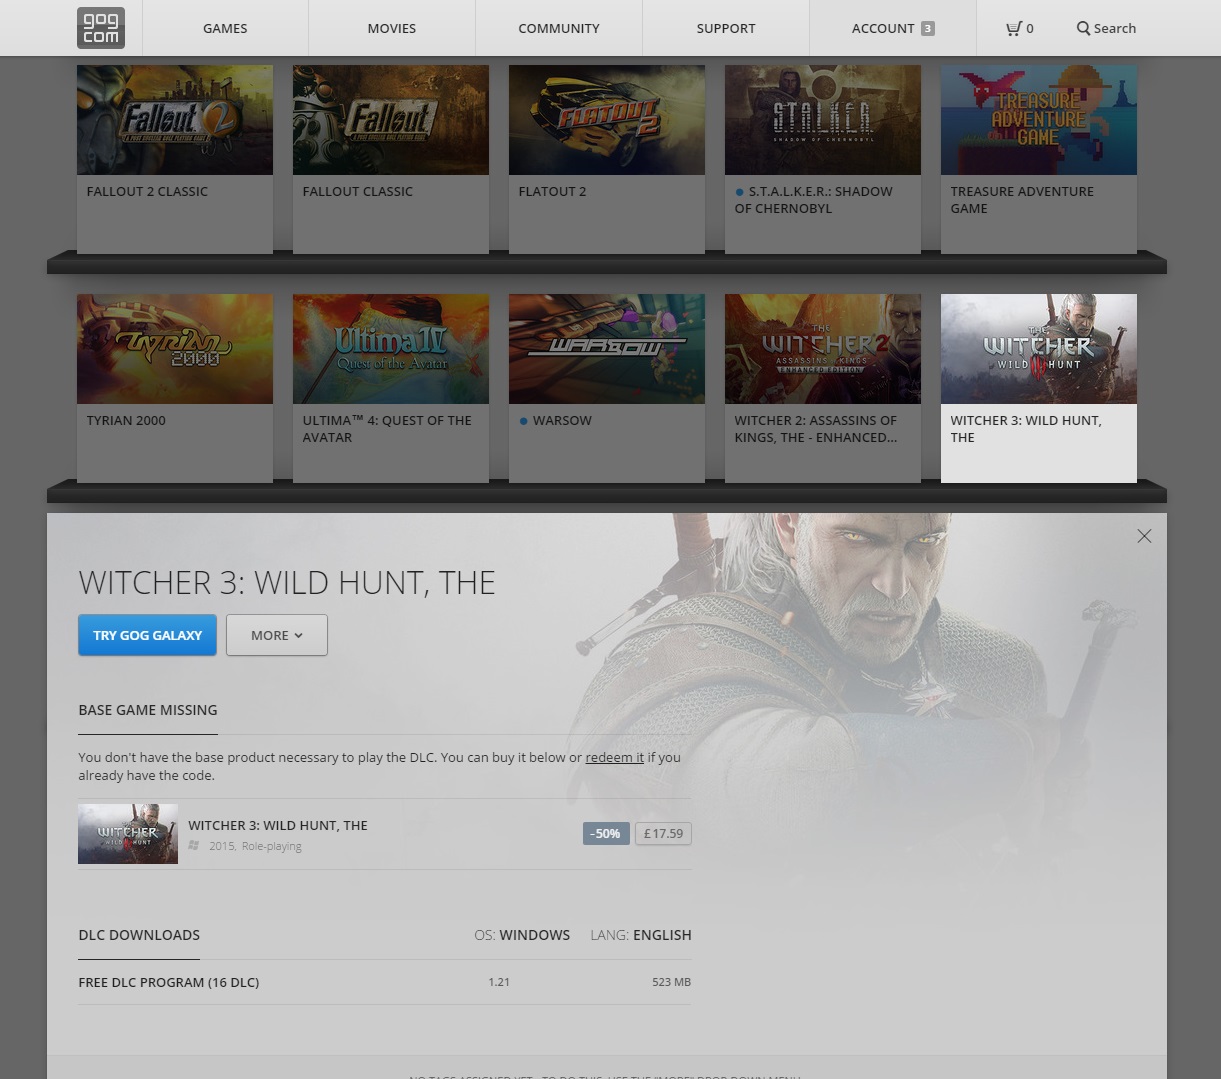The width and height of the screenshot is (1221, 1079).
Task: Open the Witcher 3 base game title link
Action: [x=278, y=825]
